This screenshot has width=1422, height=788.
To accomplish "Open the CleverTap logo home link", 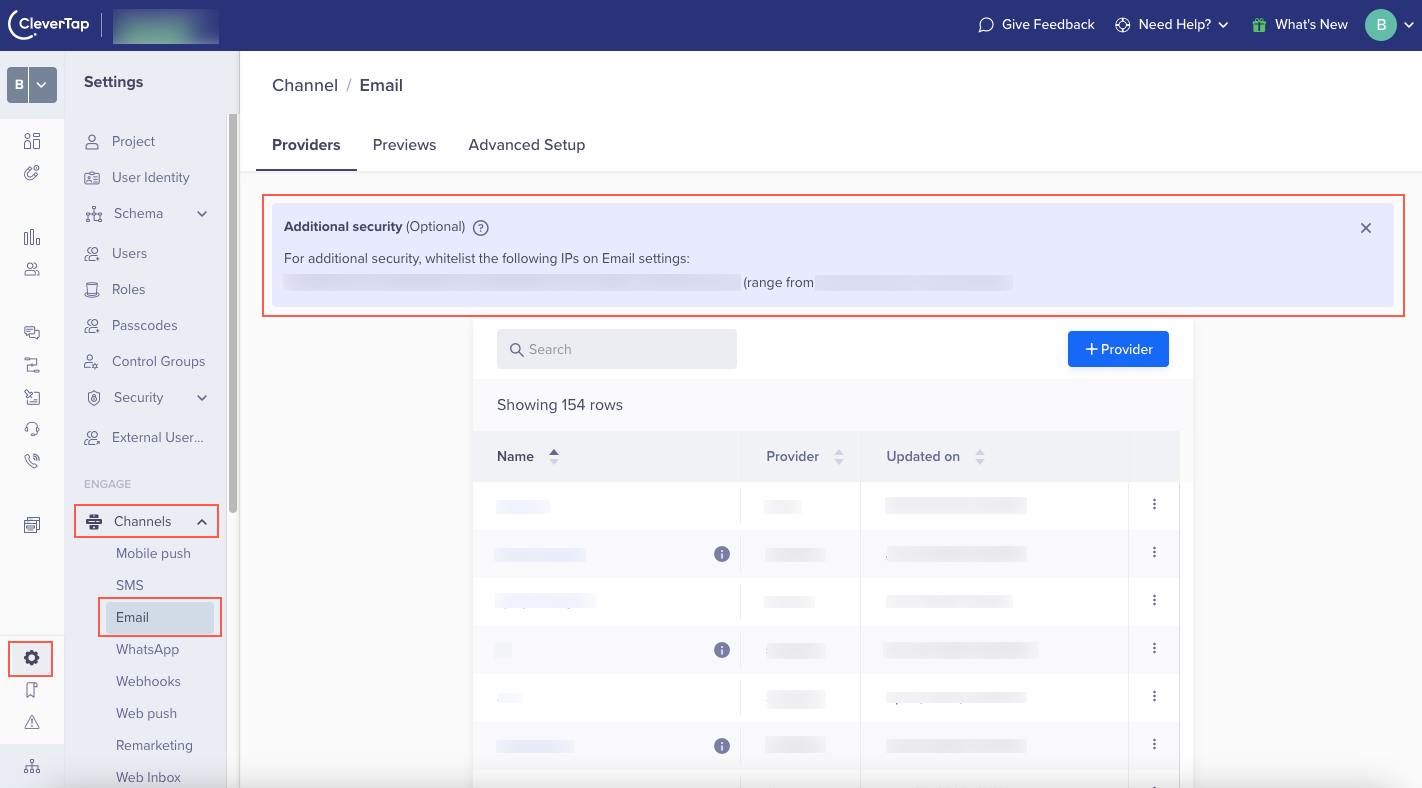I will 48,25.
